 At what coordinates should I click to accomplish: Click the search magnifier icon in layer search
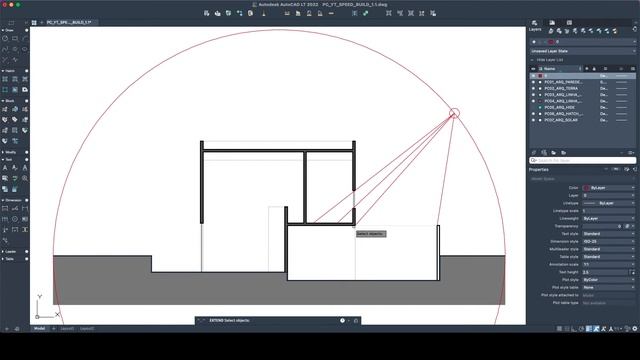pyautogui.click(x=534, y=160)
